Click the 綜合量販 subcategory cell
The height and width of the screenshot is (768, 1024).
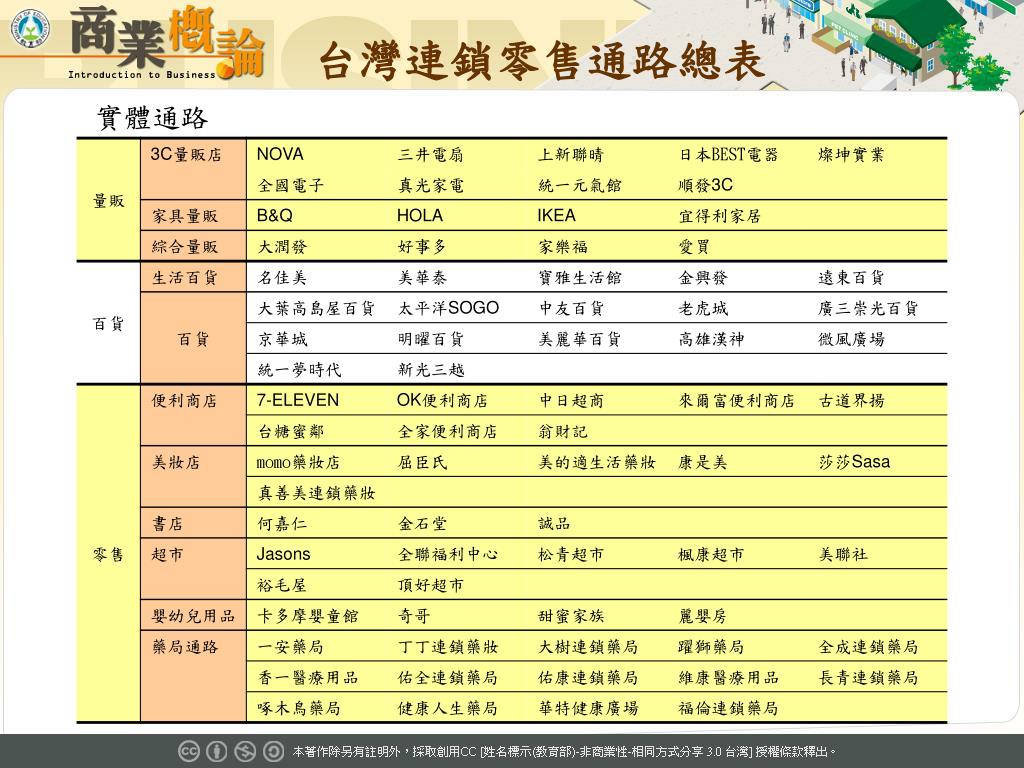click(x=193, y=246)
